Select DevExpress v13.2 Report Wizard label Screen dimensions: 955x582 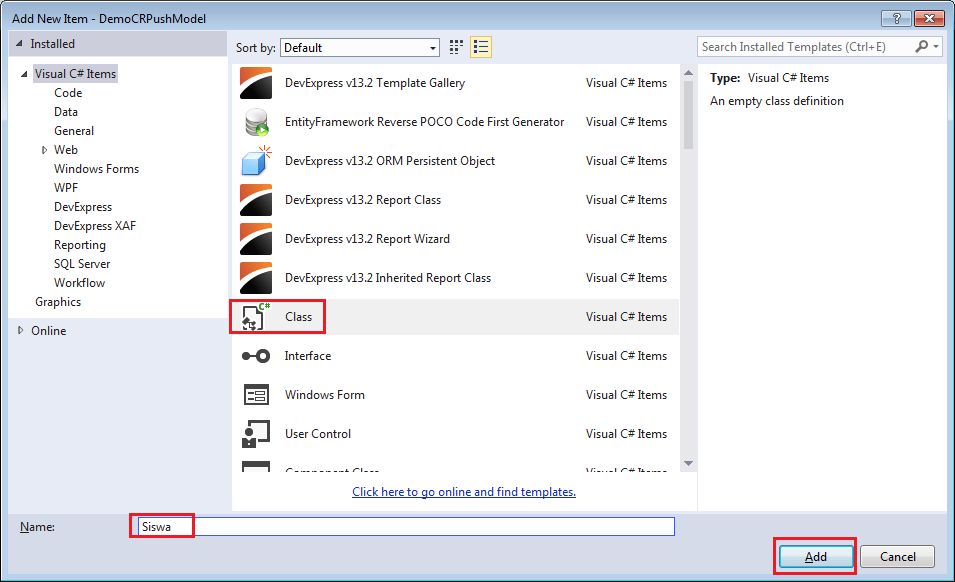tap(367, 239)
